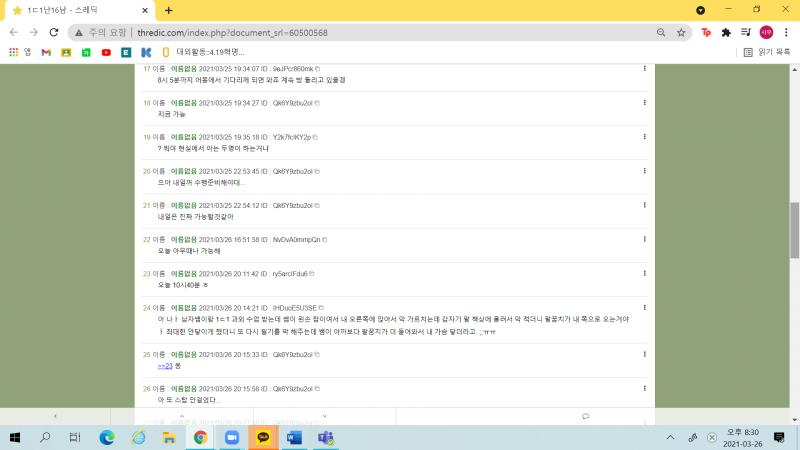Open the red Tp extension
The image size is (800, 450).
706,33
